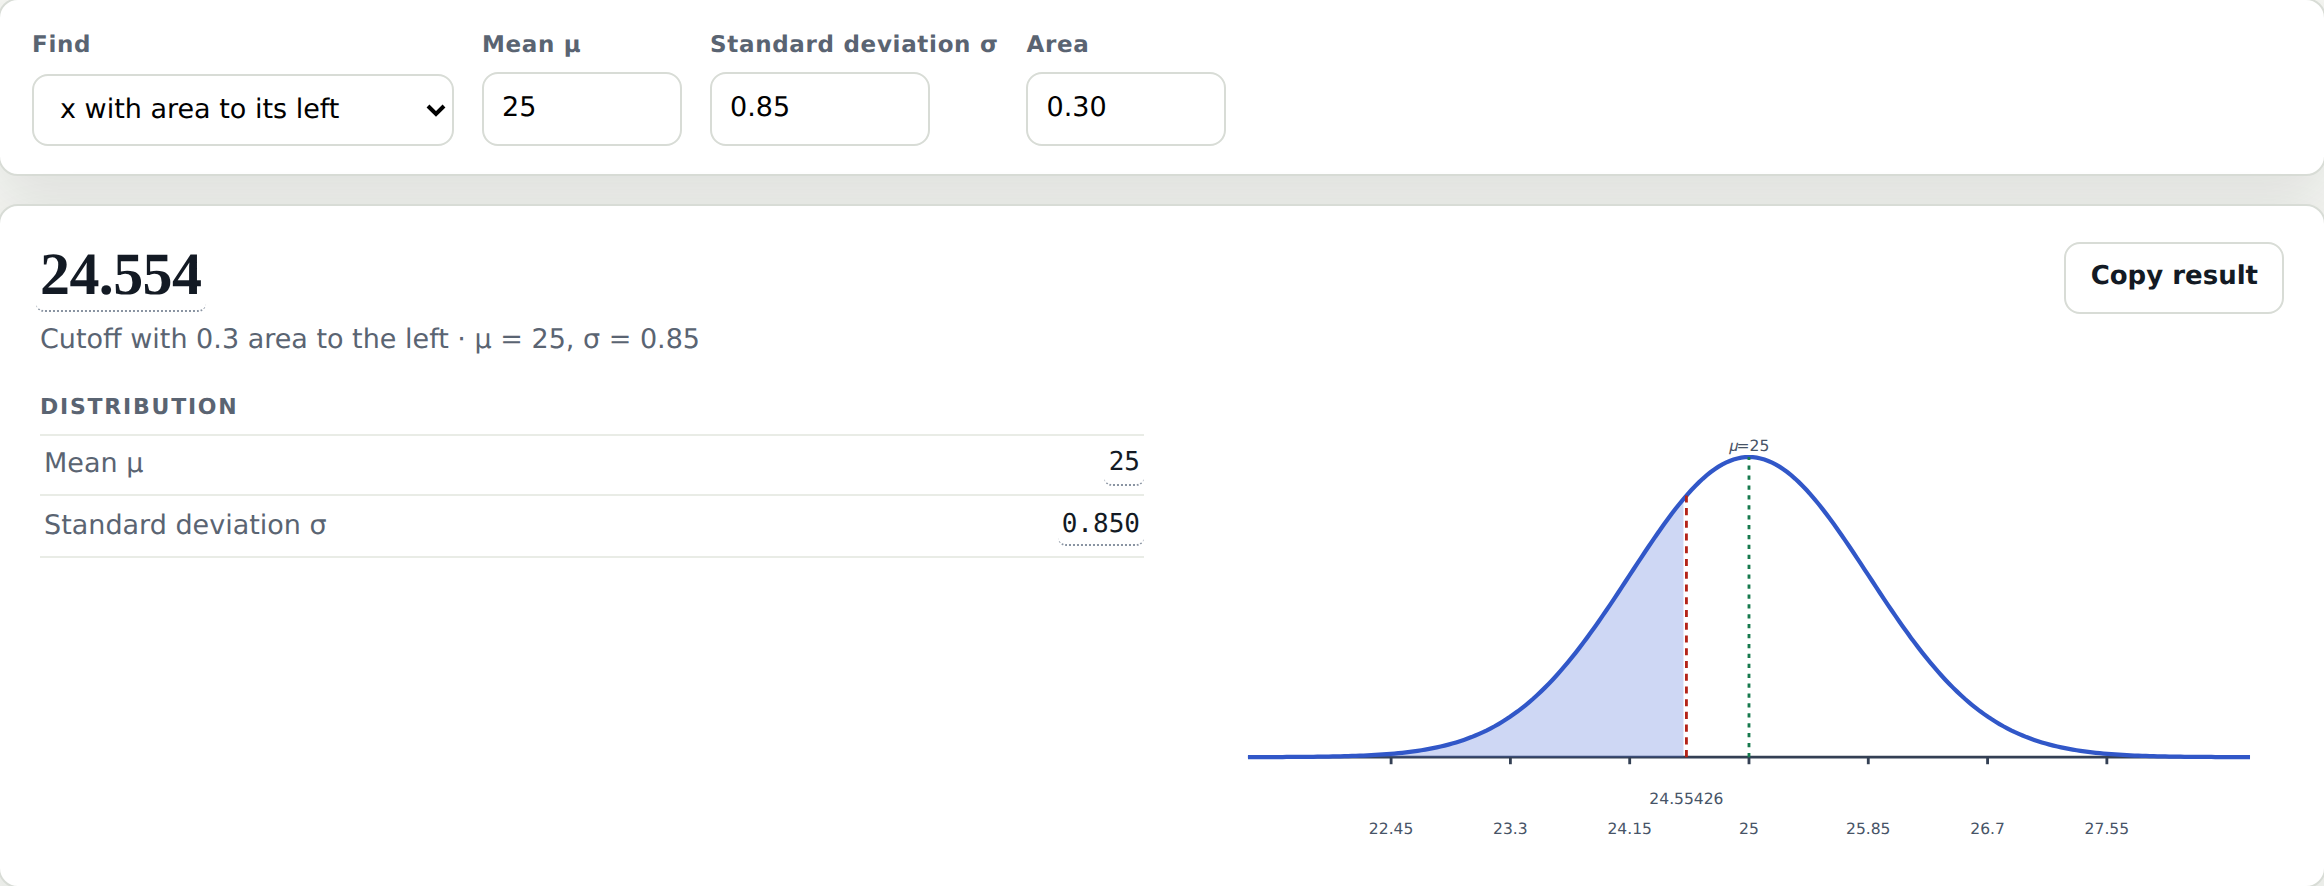Click the cutoff description subtitle text
2324x886 pixels.
coord(369,339)
